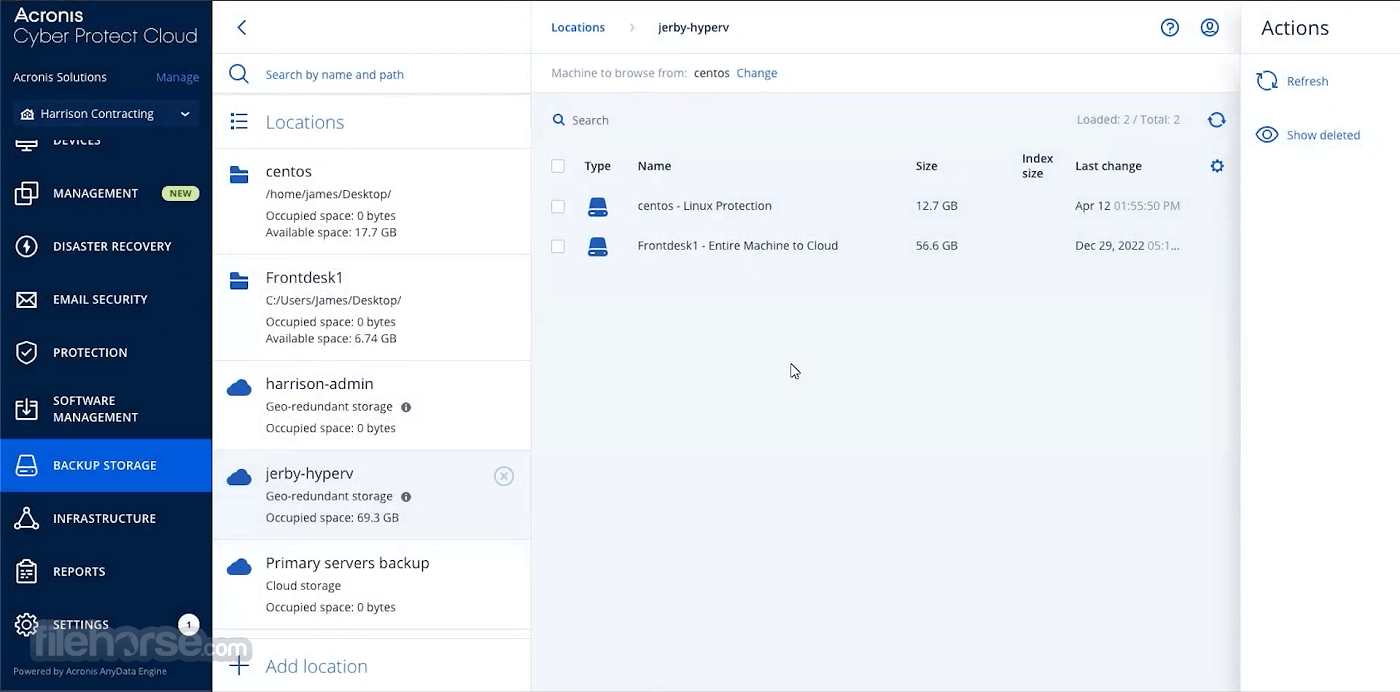Click the Add location plus icon

[x=239, y=666]
